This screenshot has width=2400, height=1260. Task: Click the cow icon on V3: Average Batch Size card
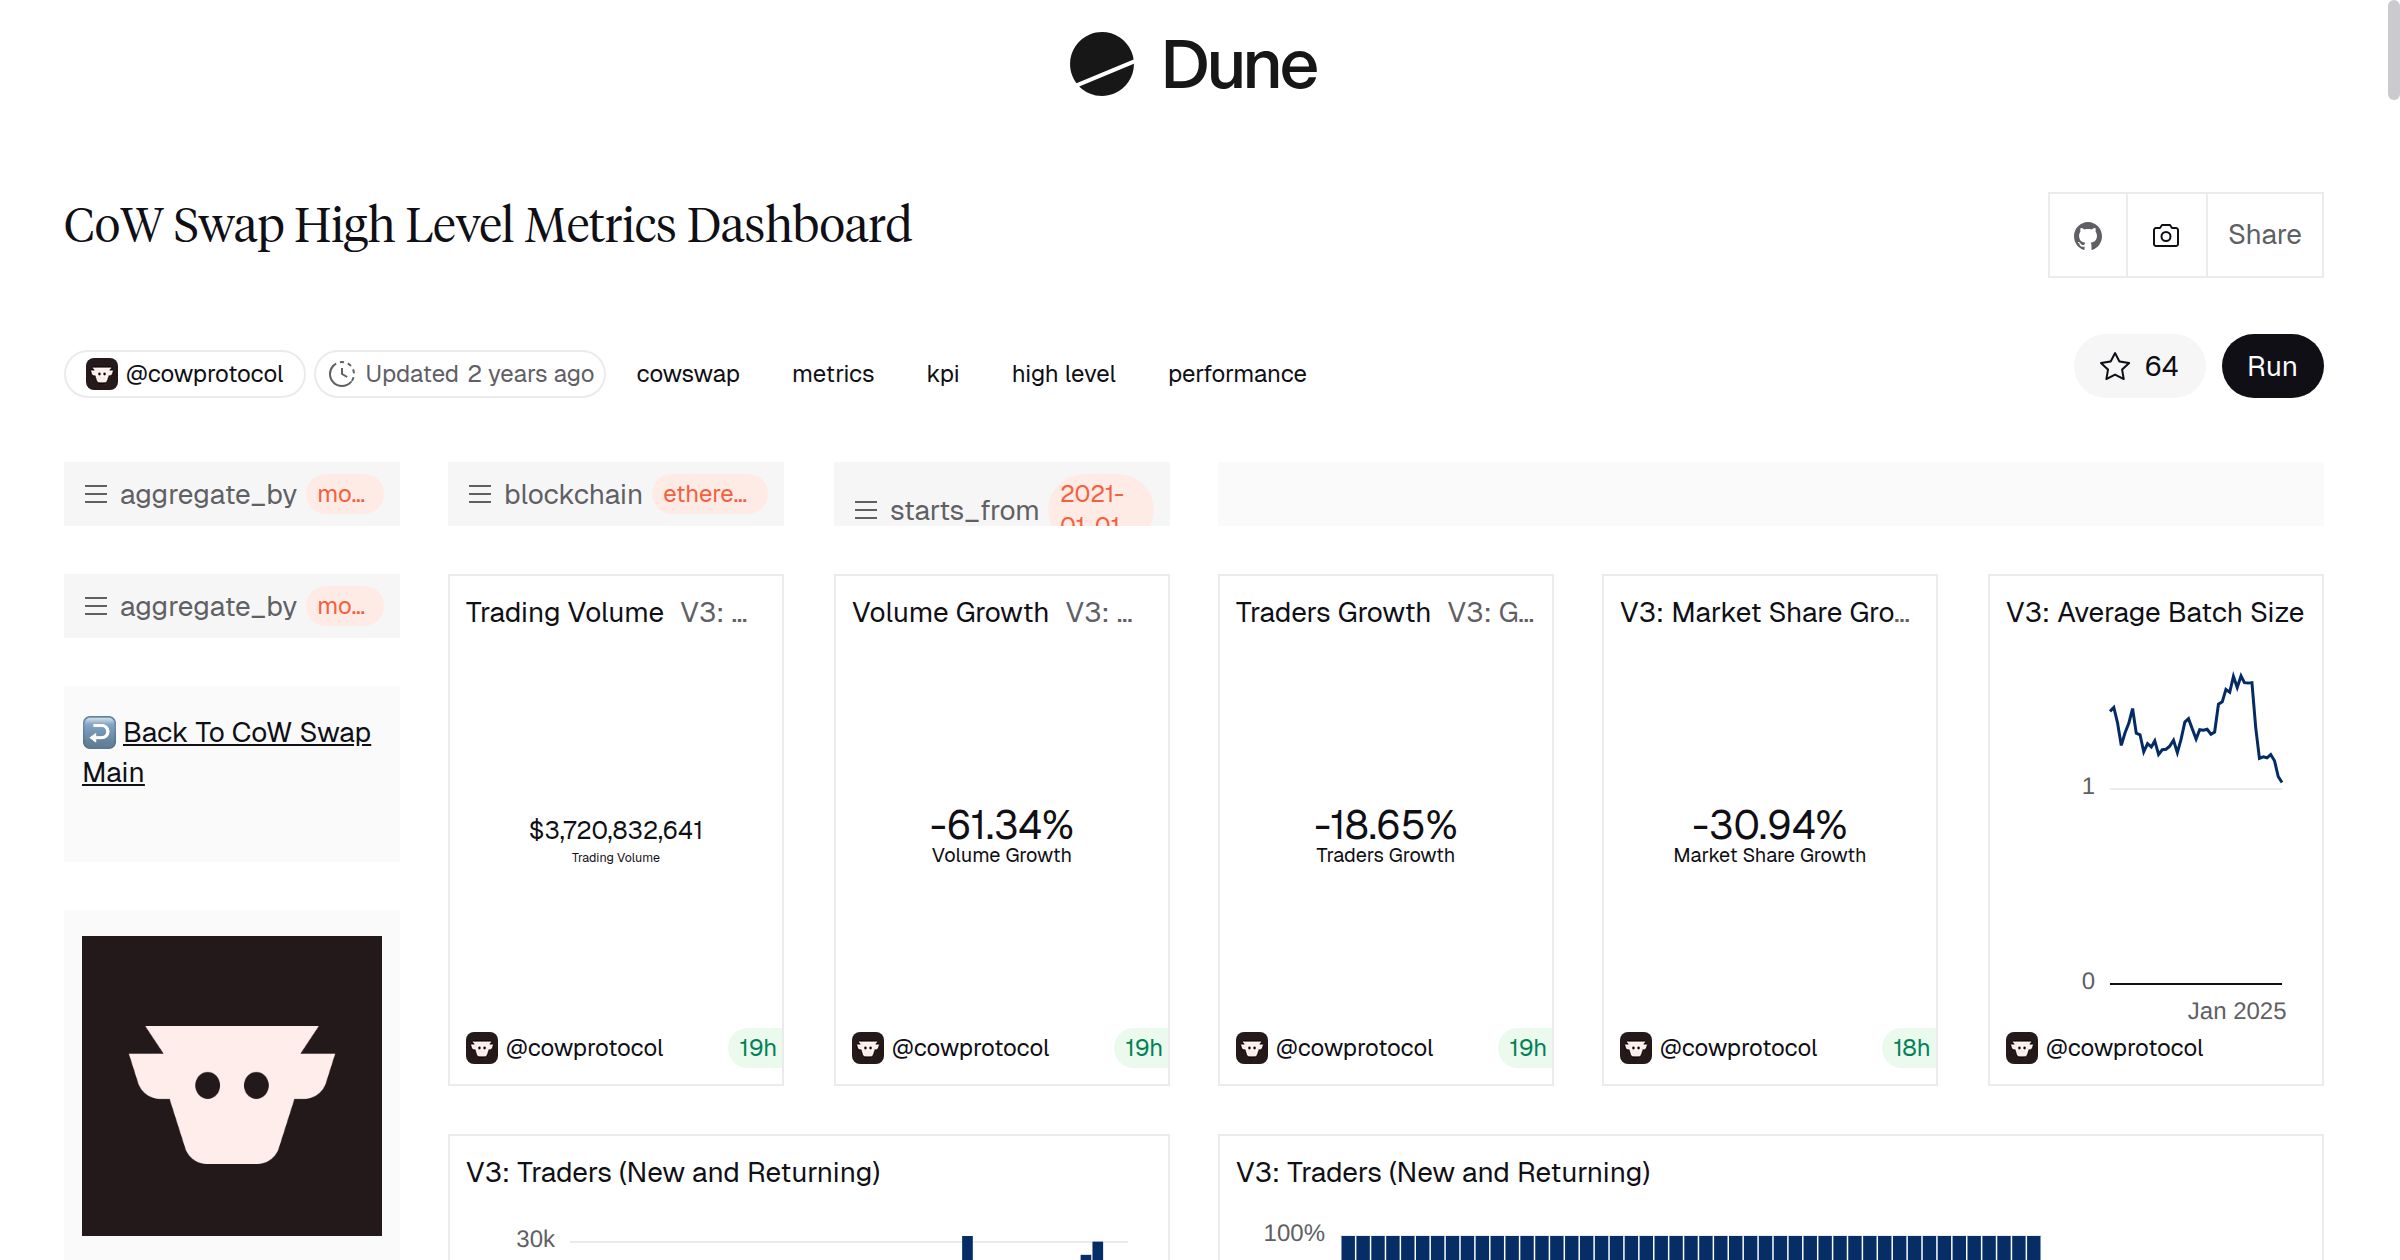[x=2022, y=1047]
